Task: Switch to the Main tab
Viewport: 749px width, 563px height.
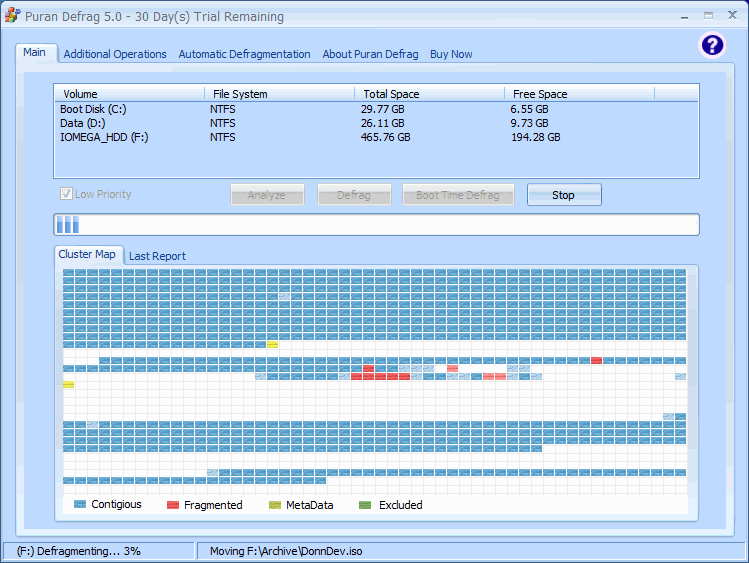Action: (34, 53)
